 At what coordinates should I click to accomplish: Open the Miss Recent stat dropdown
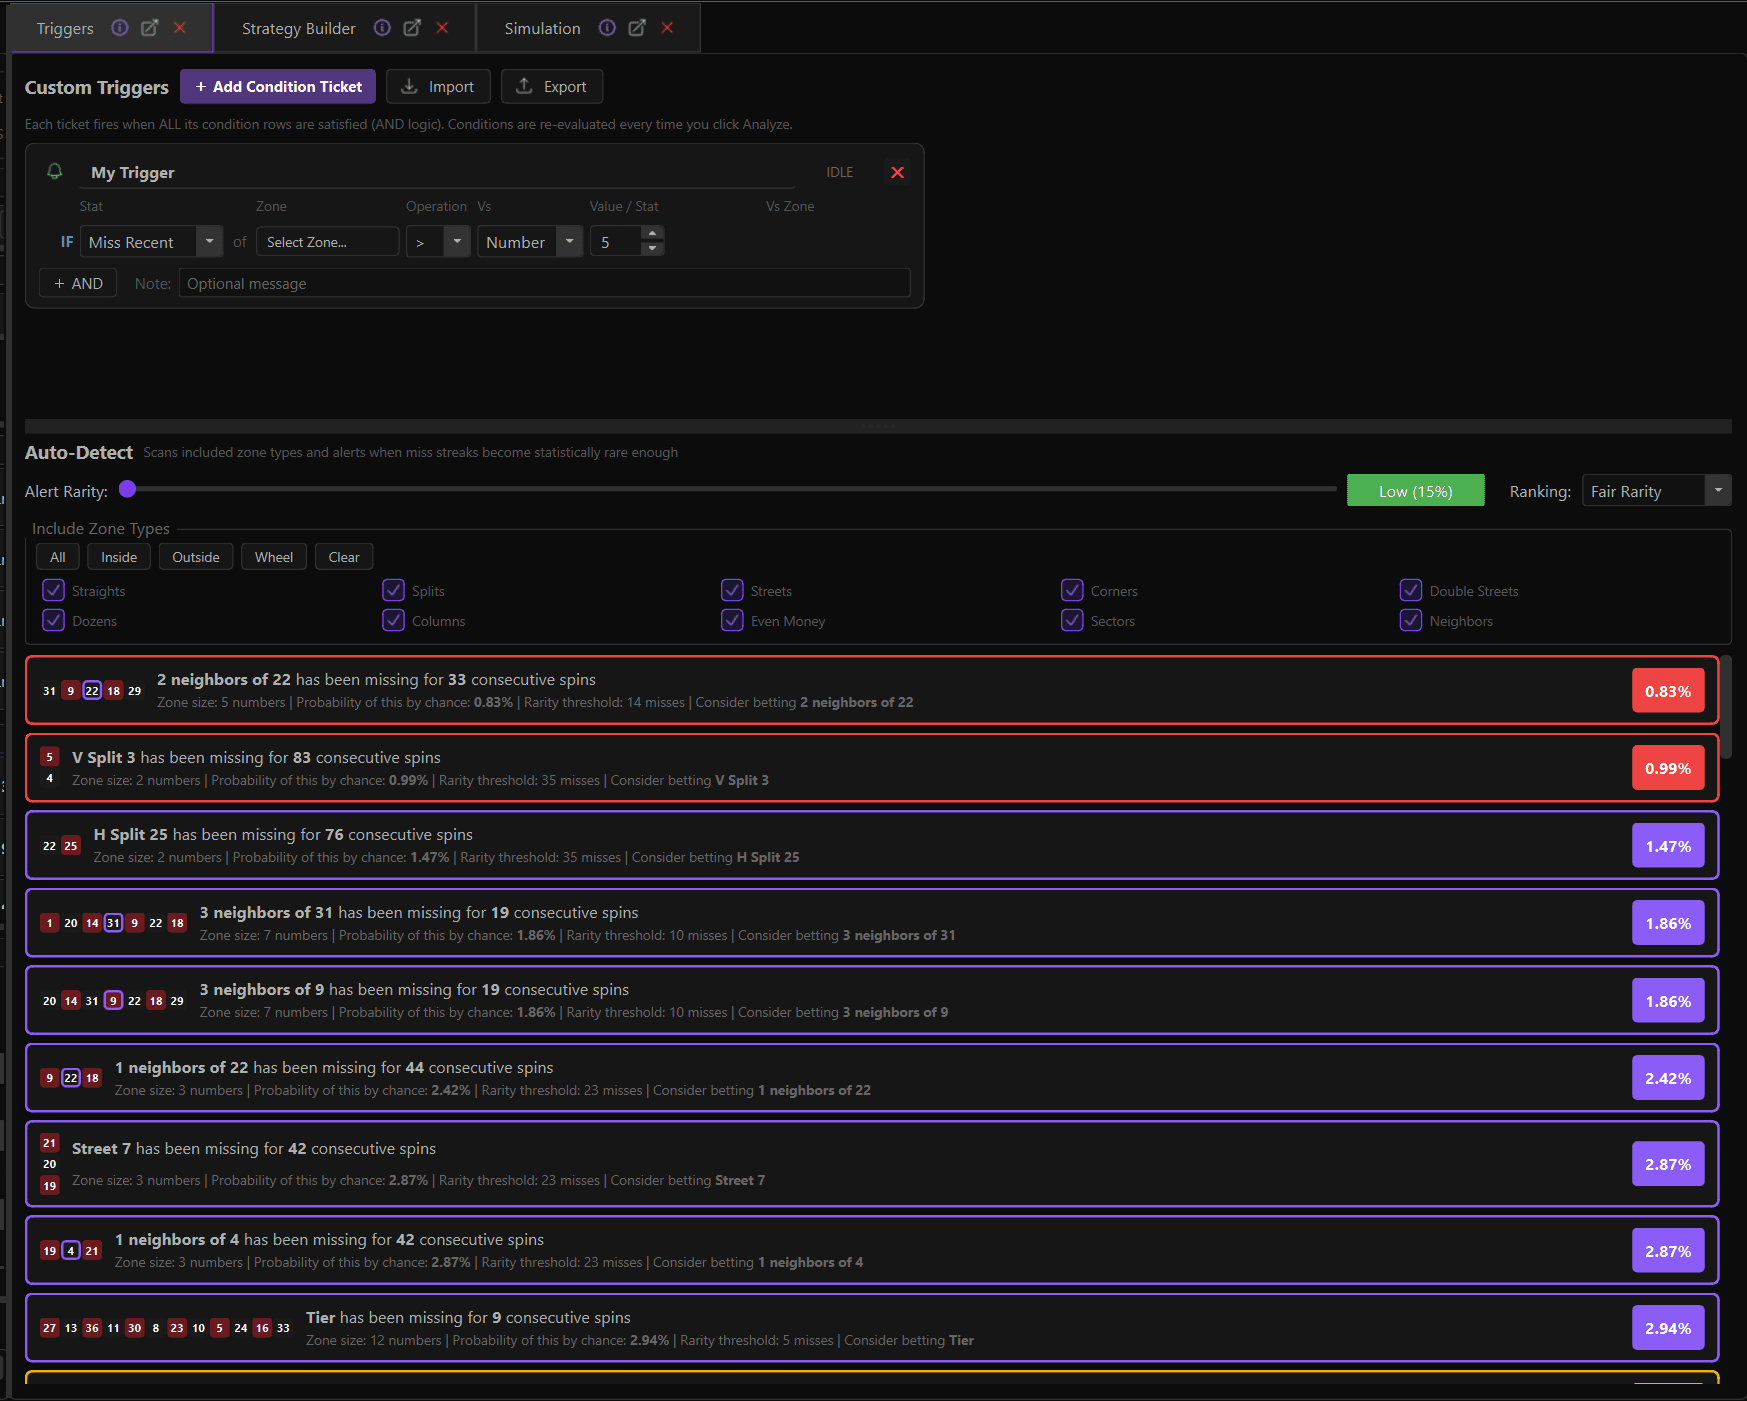point(151,242)
